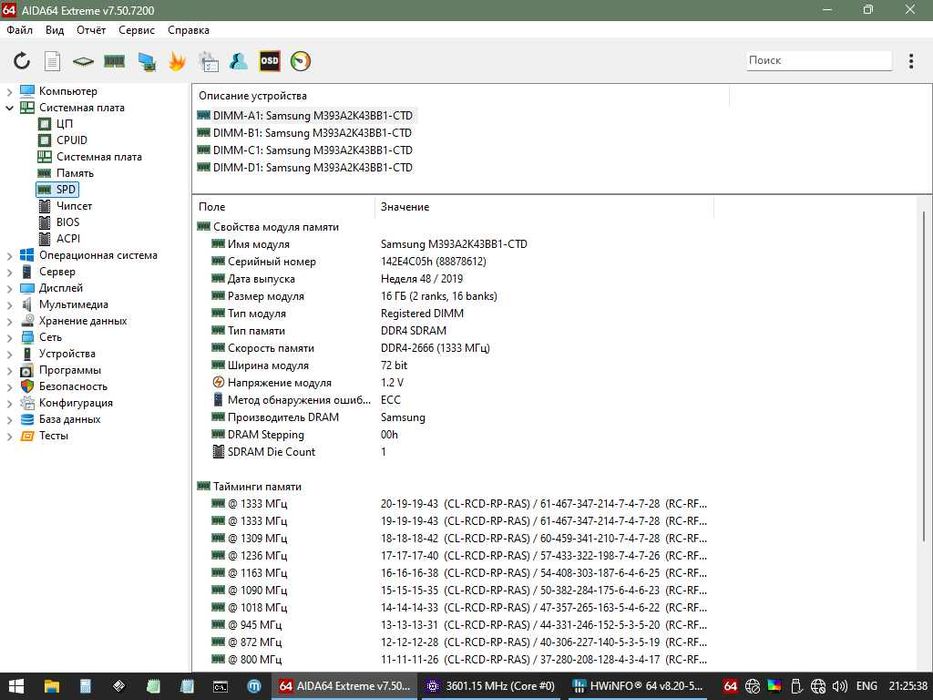933x700 pixels.
Task: Open the Windows Start button
Action: pyautogui.click(x=16, y=686)
